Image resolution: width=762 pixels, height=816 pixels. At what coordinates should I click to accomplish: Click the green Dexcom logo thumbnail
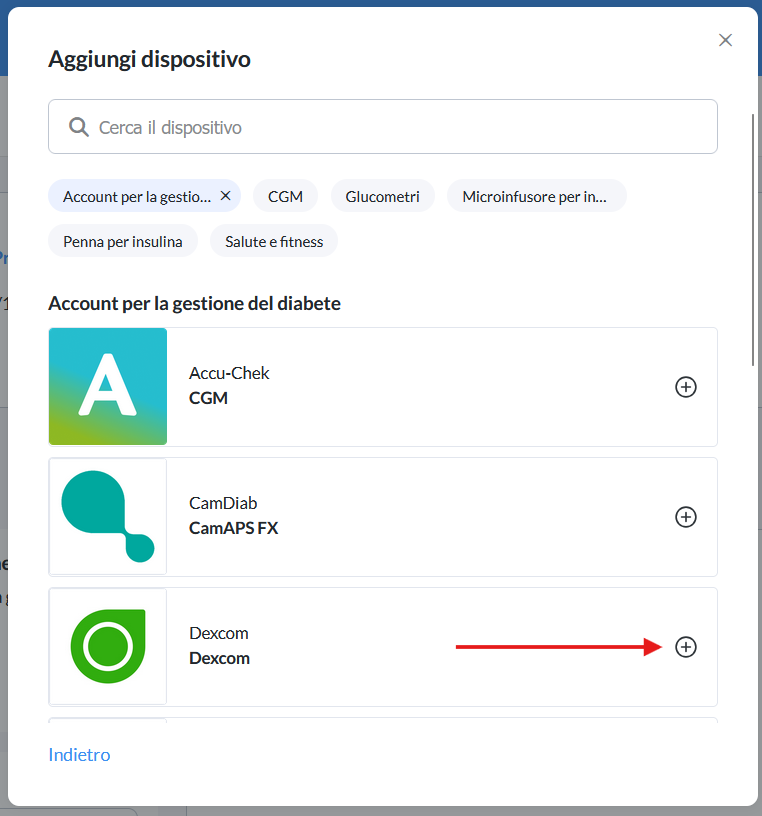[x=108, y=647]
